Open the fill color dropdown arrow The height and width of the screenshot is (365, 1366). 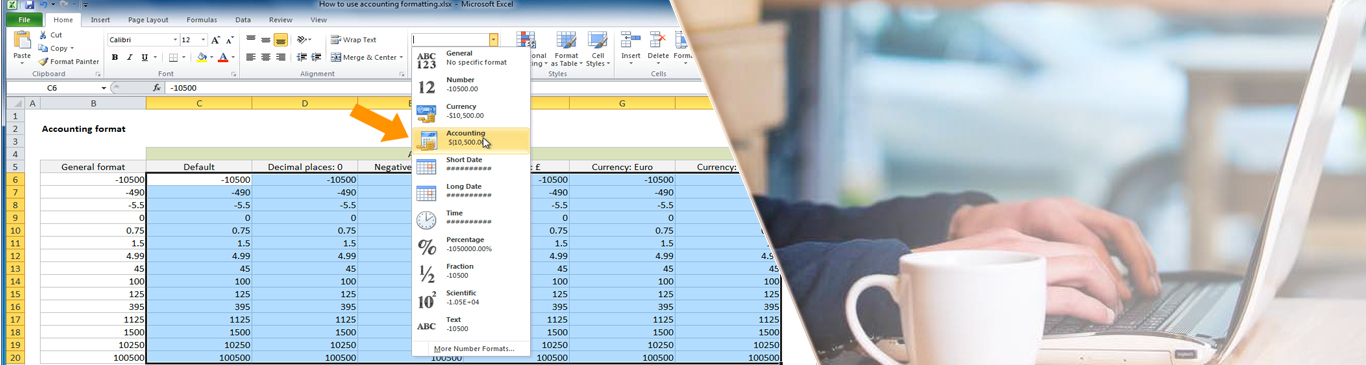point(211,58)
